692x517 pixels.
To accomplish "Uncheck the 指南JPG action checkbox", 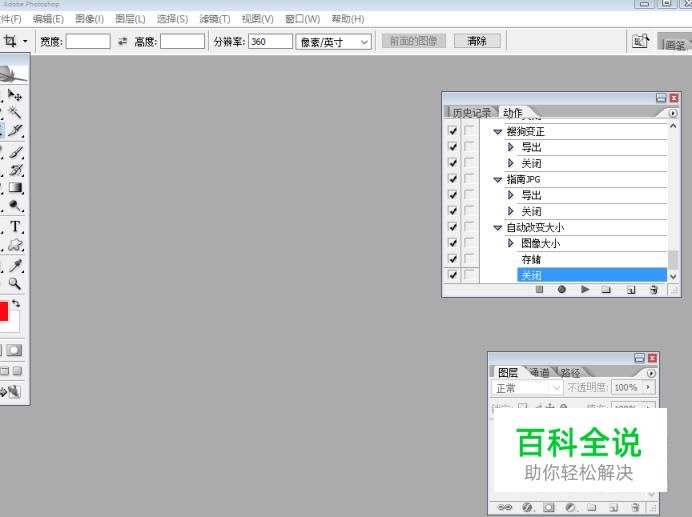I will click(452, 179).
